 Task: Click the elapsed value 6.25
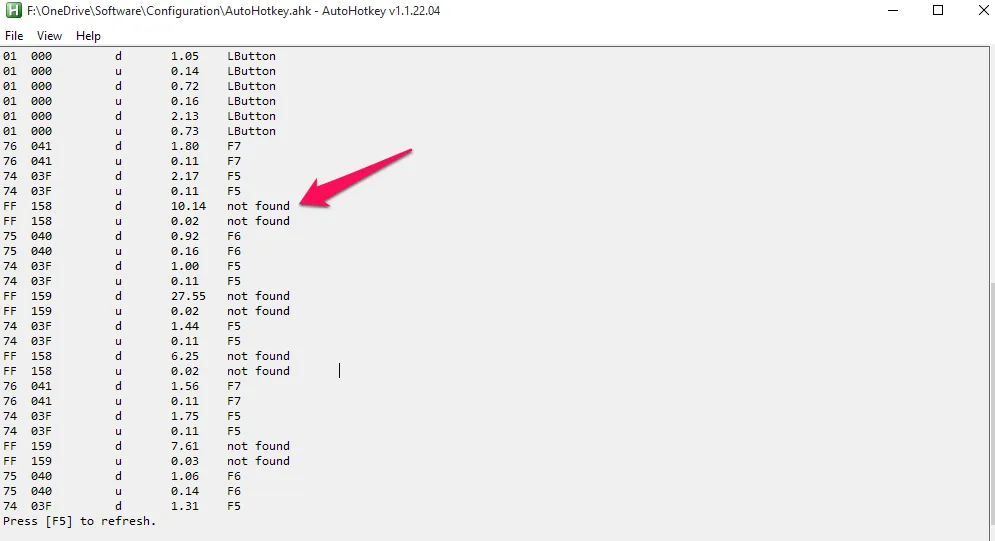click(185, 356)
